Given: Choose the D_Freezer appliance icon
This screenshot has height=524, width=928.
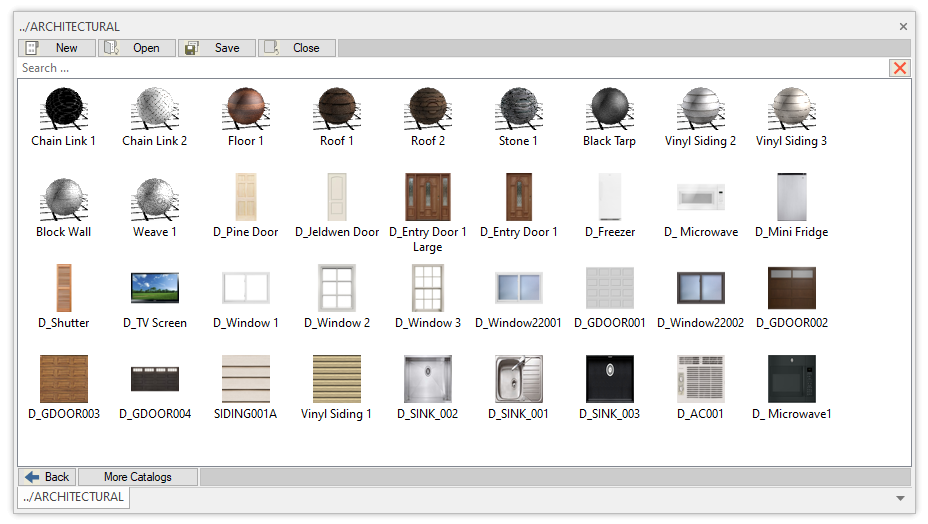Looking at the screenshot, I should pos(610,198).
